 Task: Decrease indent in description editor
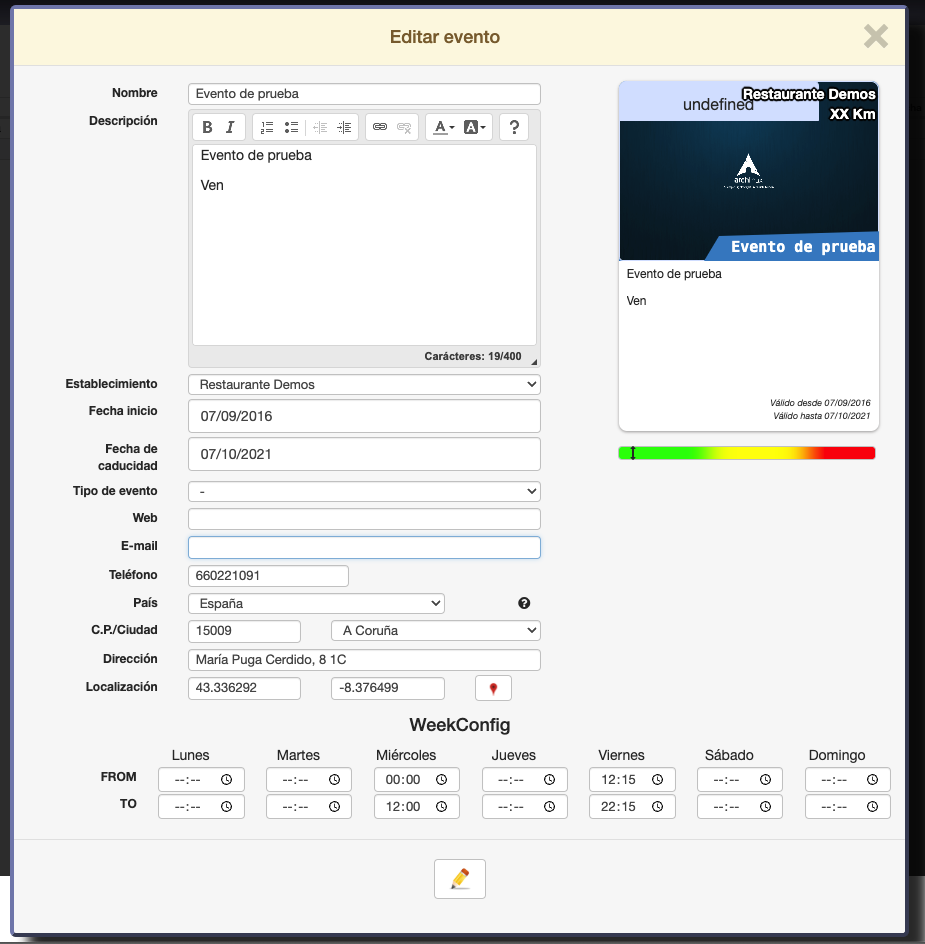click(x=320, y=127)
